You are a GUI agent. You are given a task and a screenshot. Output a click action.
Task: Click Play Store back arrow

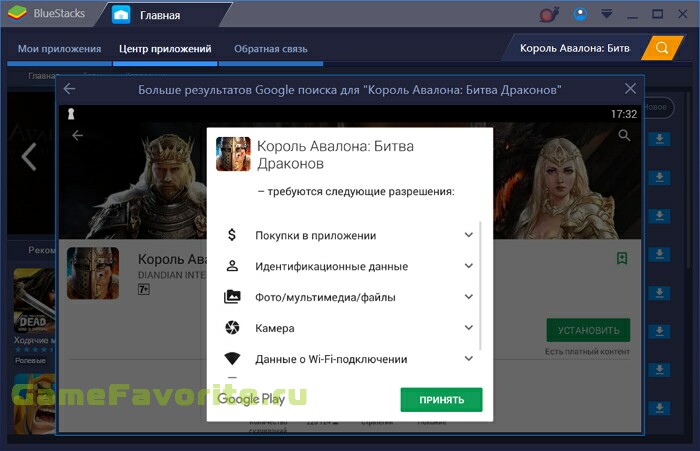[x=78, y=135]
